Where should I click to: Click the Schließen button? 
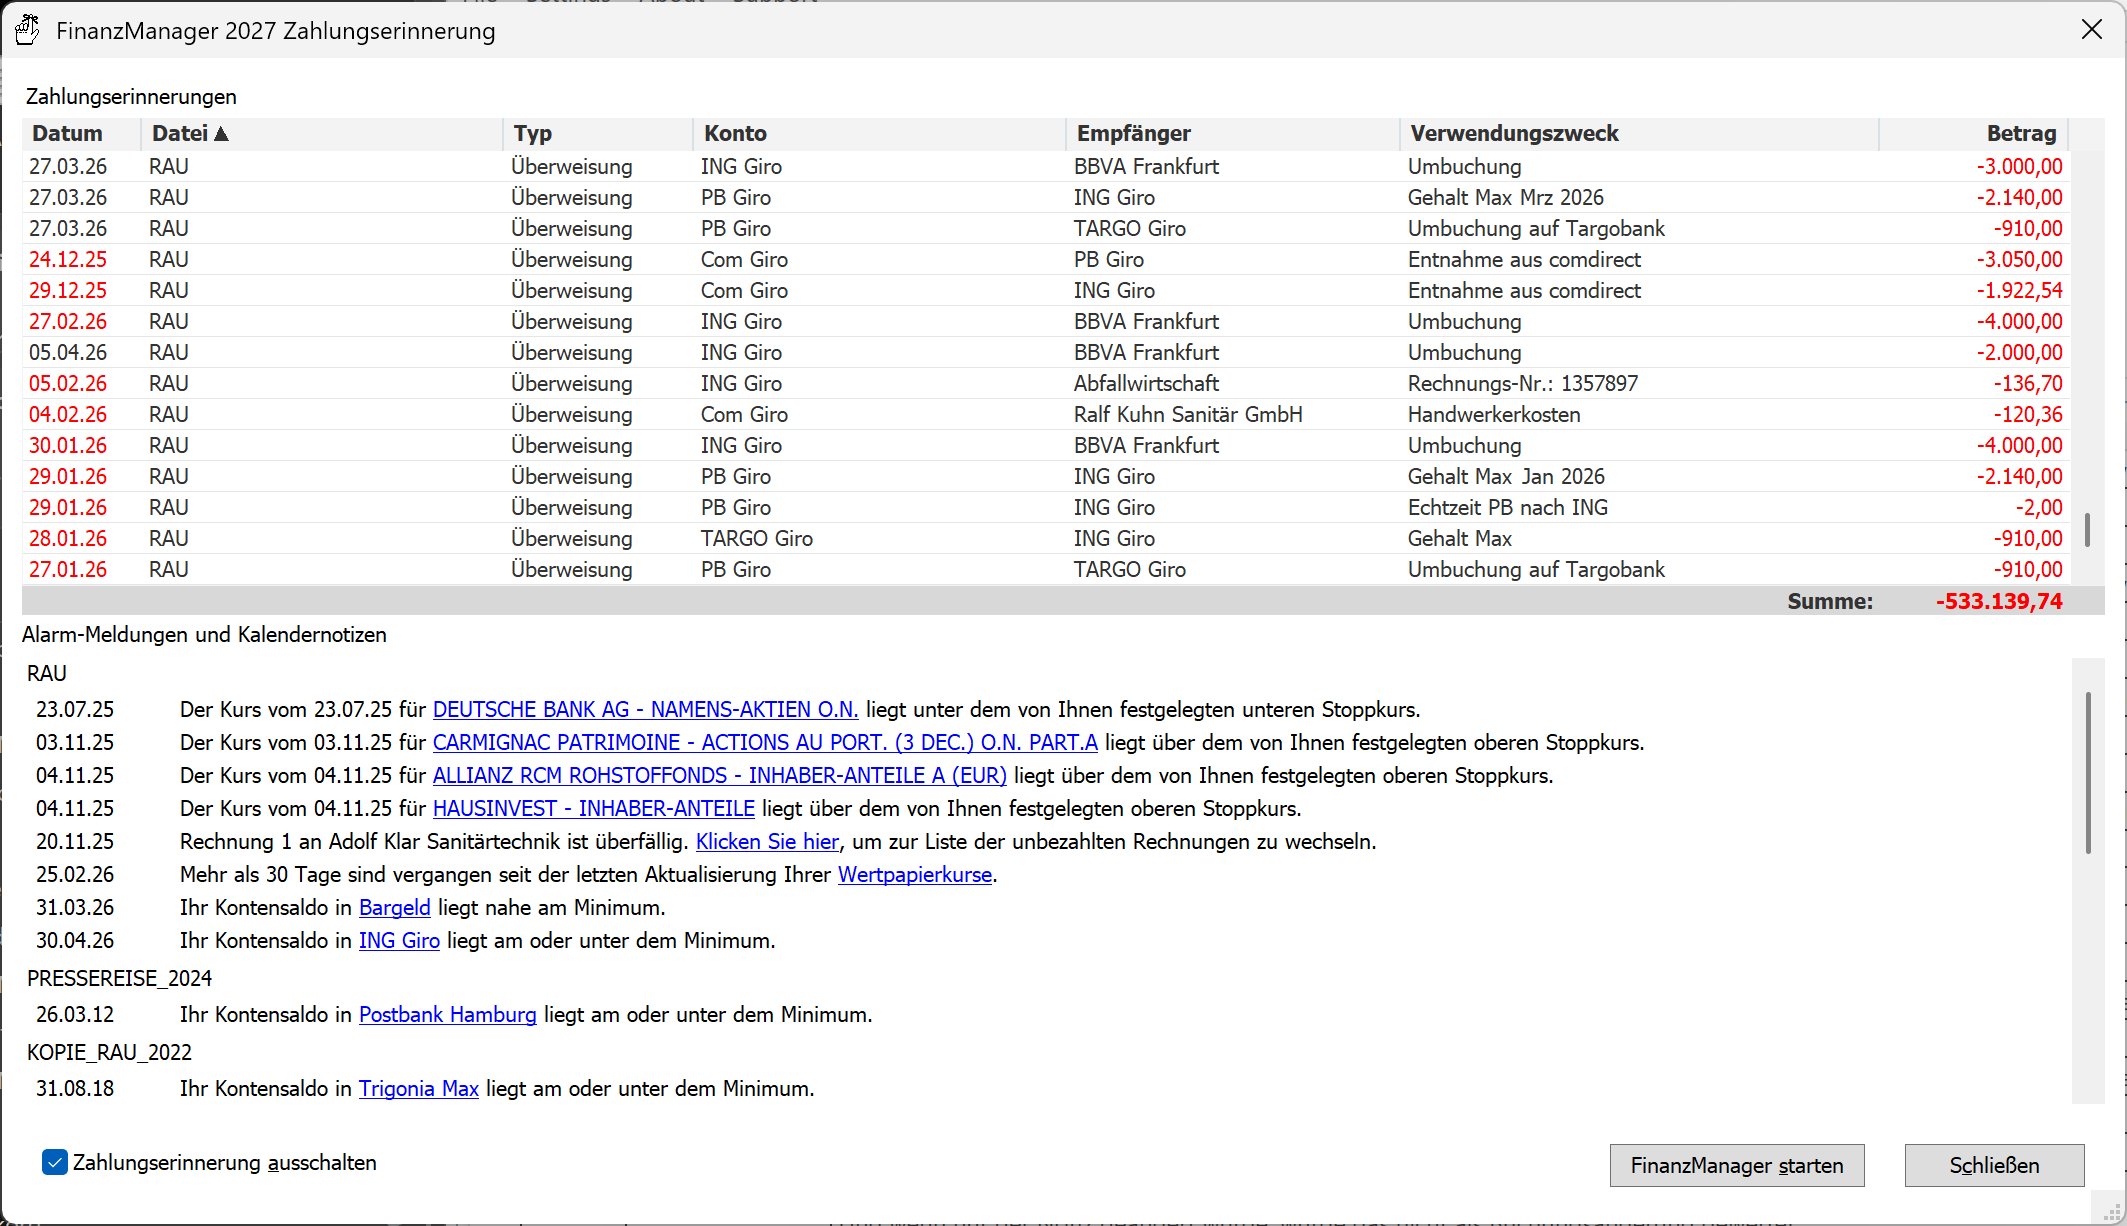[x=1994, y=1165]
